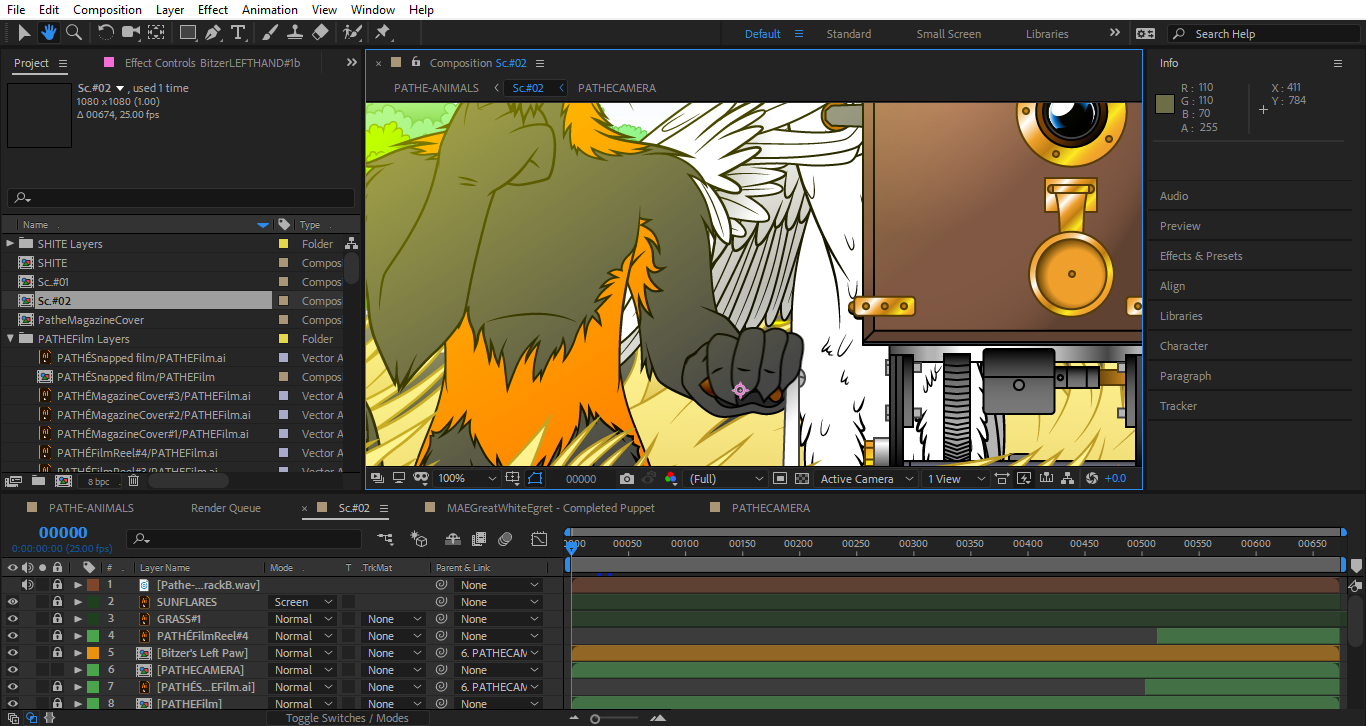
Task: Expand the SHITE Layers folder
Action: coord(11,243)
